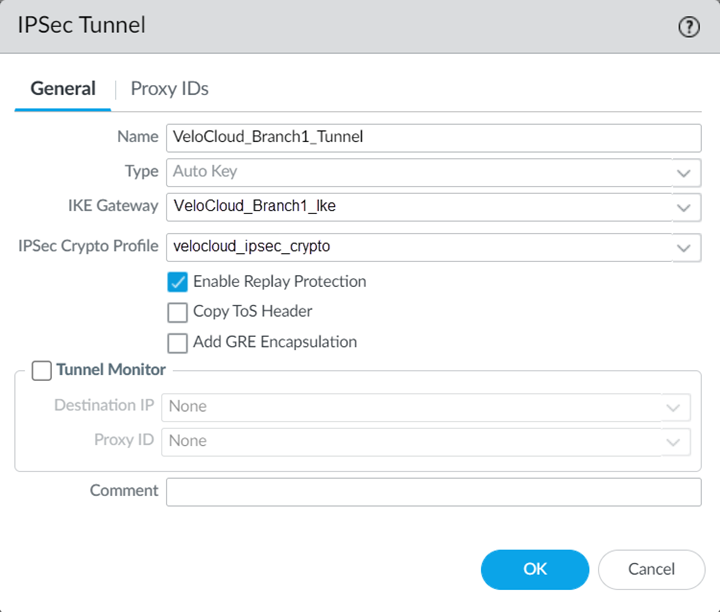
Task: Click the IPSec Crypto Profile chevron arrow
Action: (684, 247)
